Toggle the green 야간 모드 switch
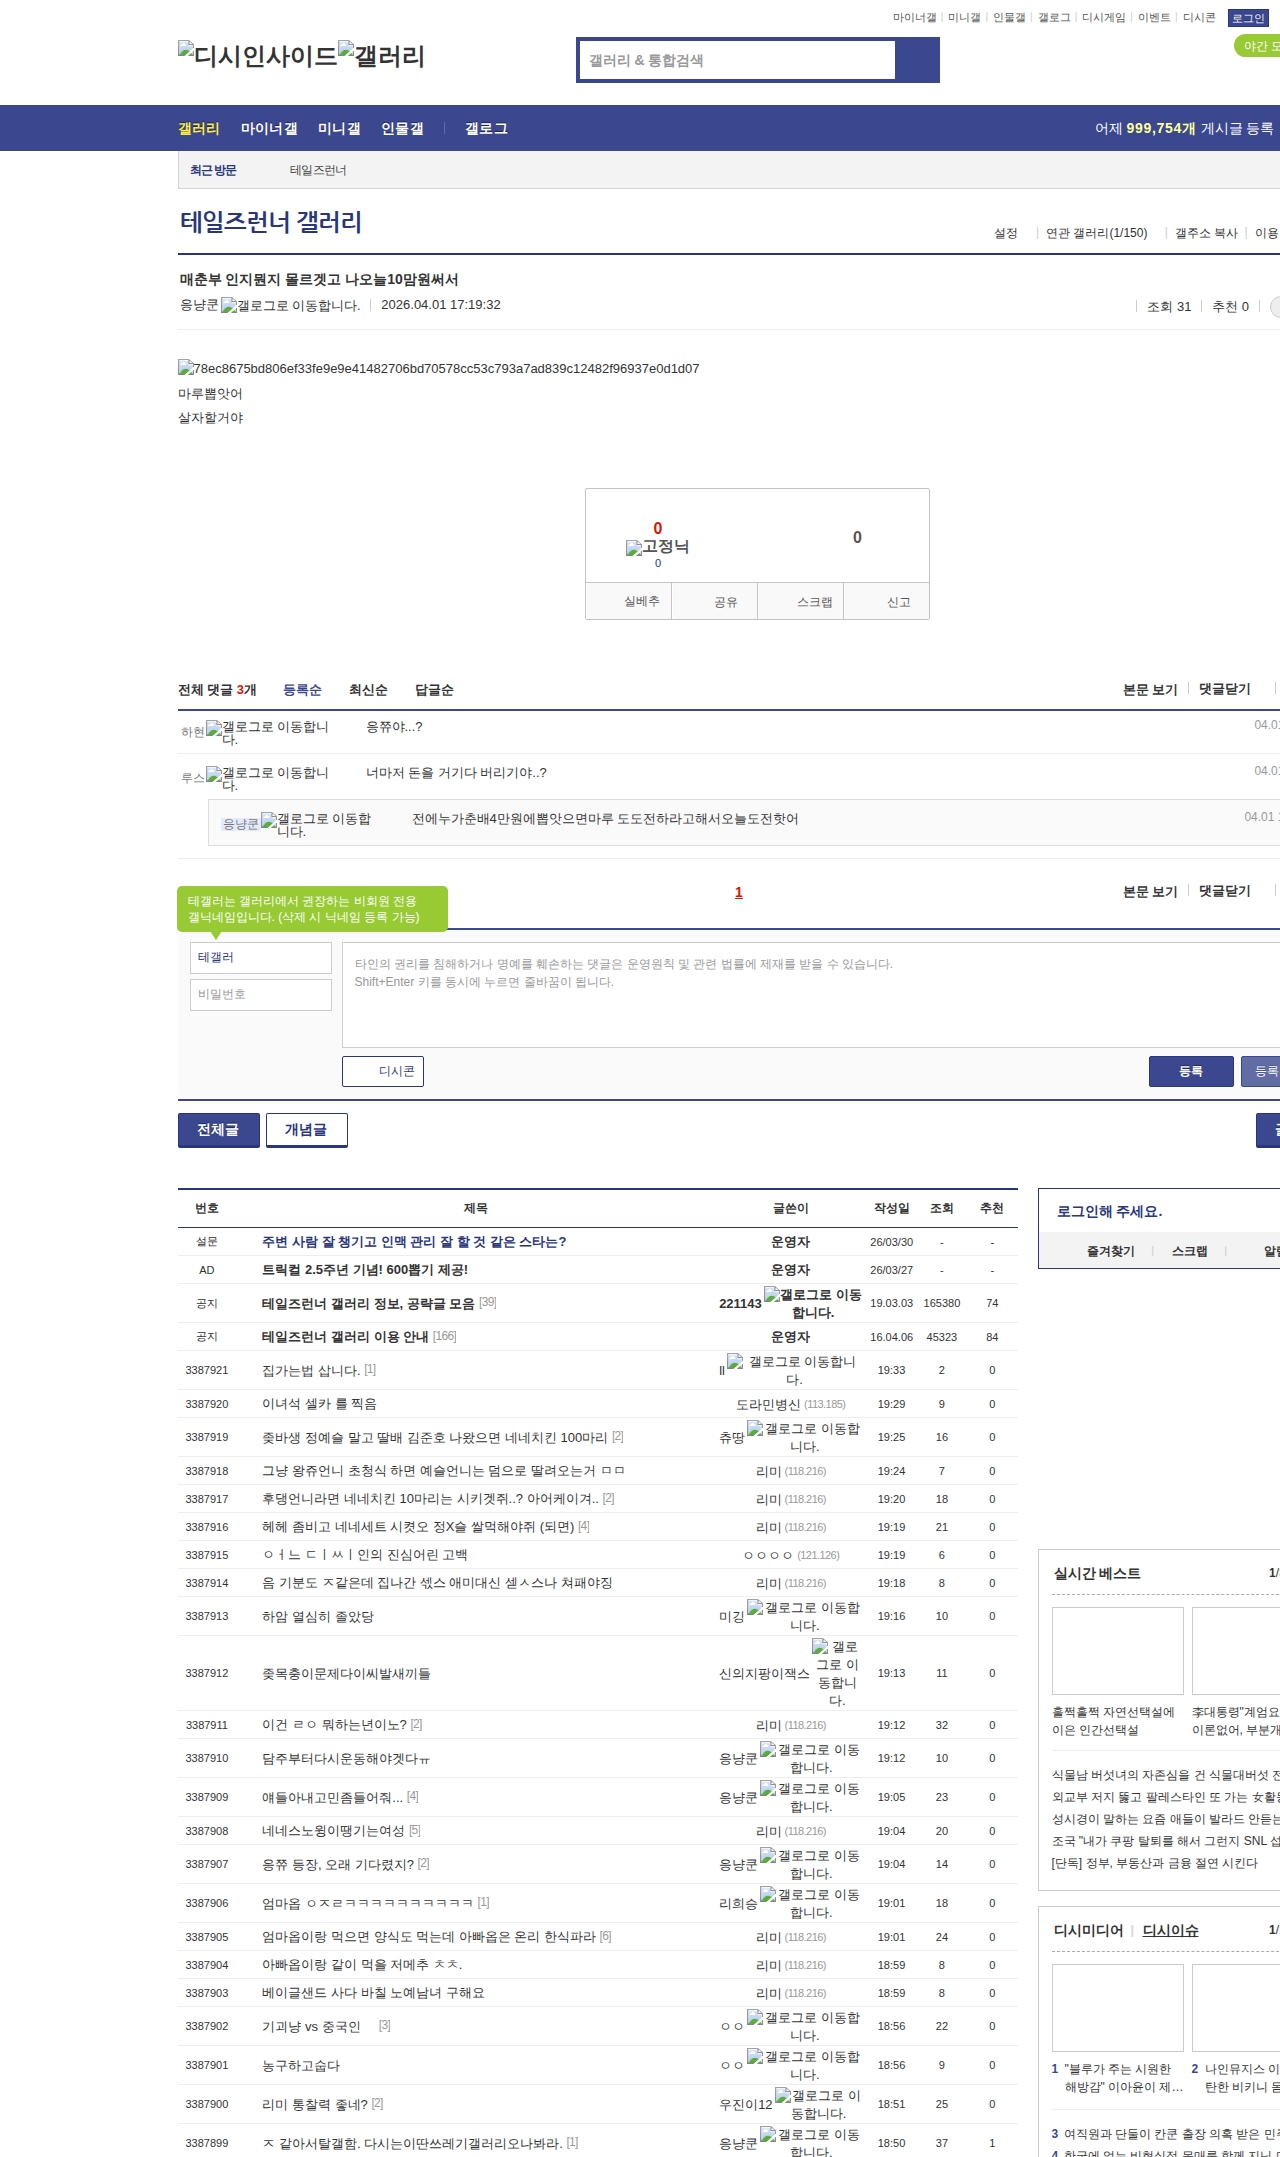 pos(1257,46)
